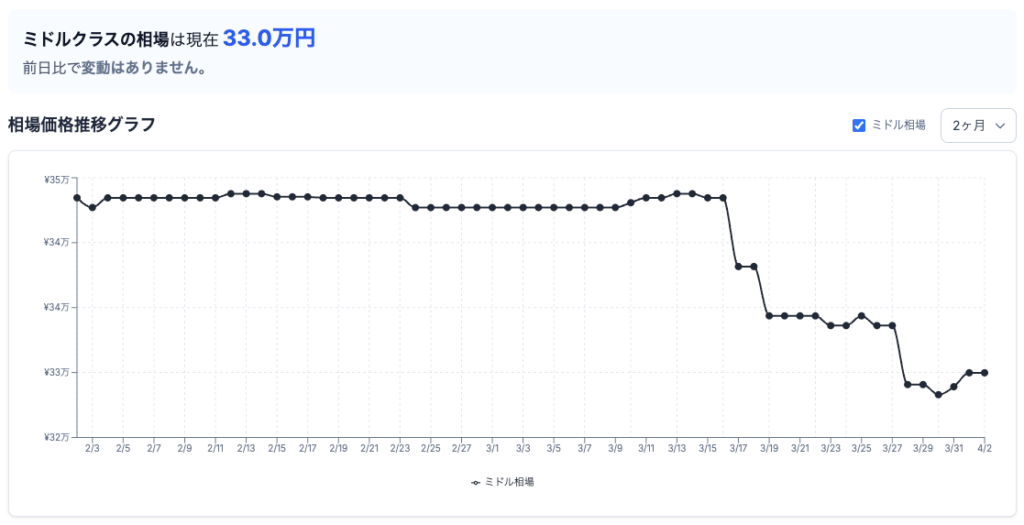Click the ミドル相場 checkbox label text
1024x525 pixels.
point(899,125)
